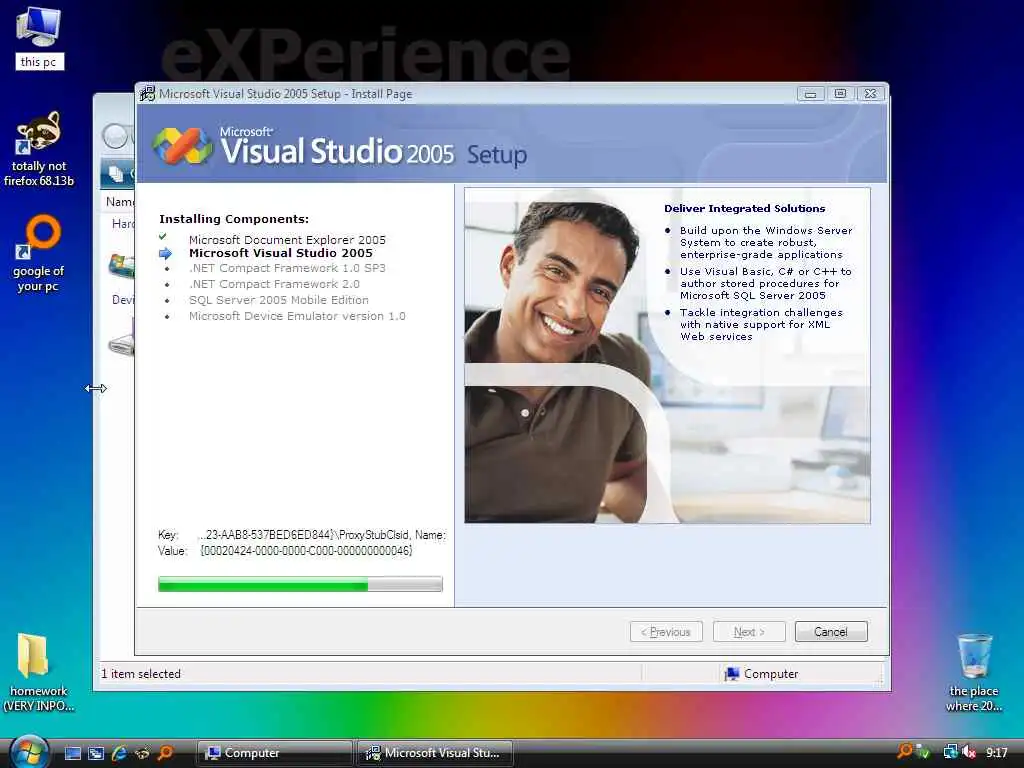The height and width of the screenshot is (768, 1024).
Task: Open the network tray icon
Action: [950, 752]
